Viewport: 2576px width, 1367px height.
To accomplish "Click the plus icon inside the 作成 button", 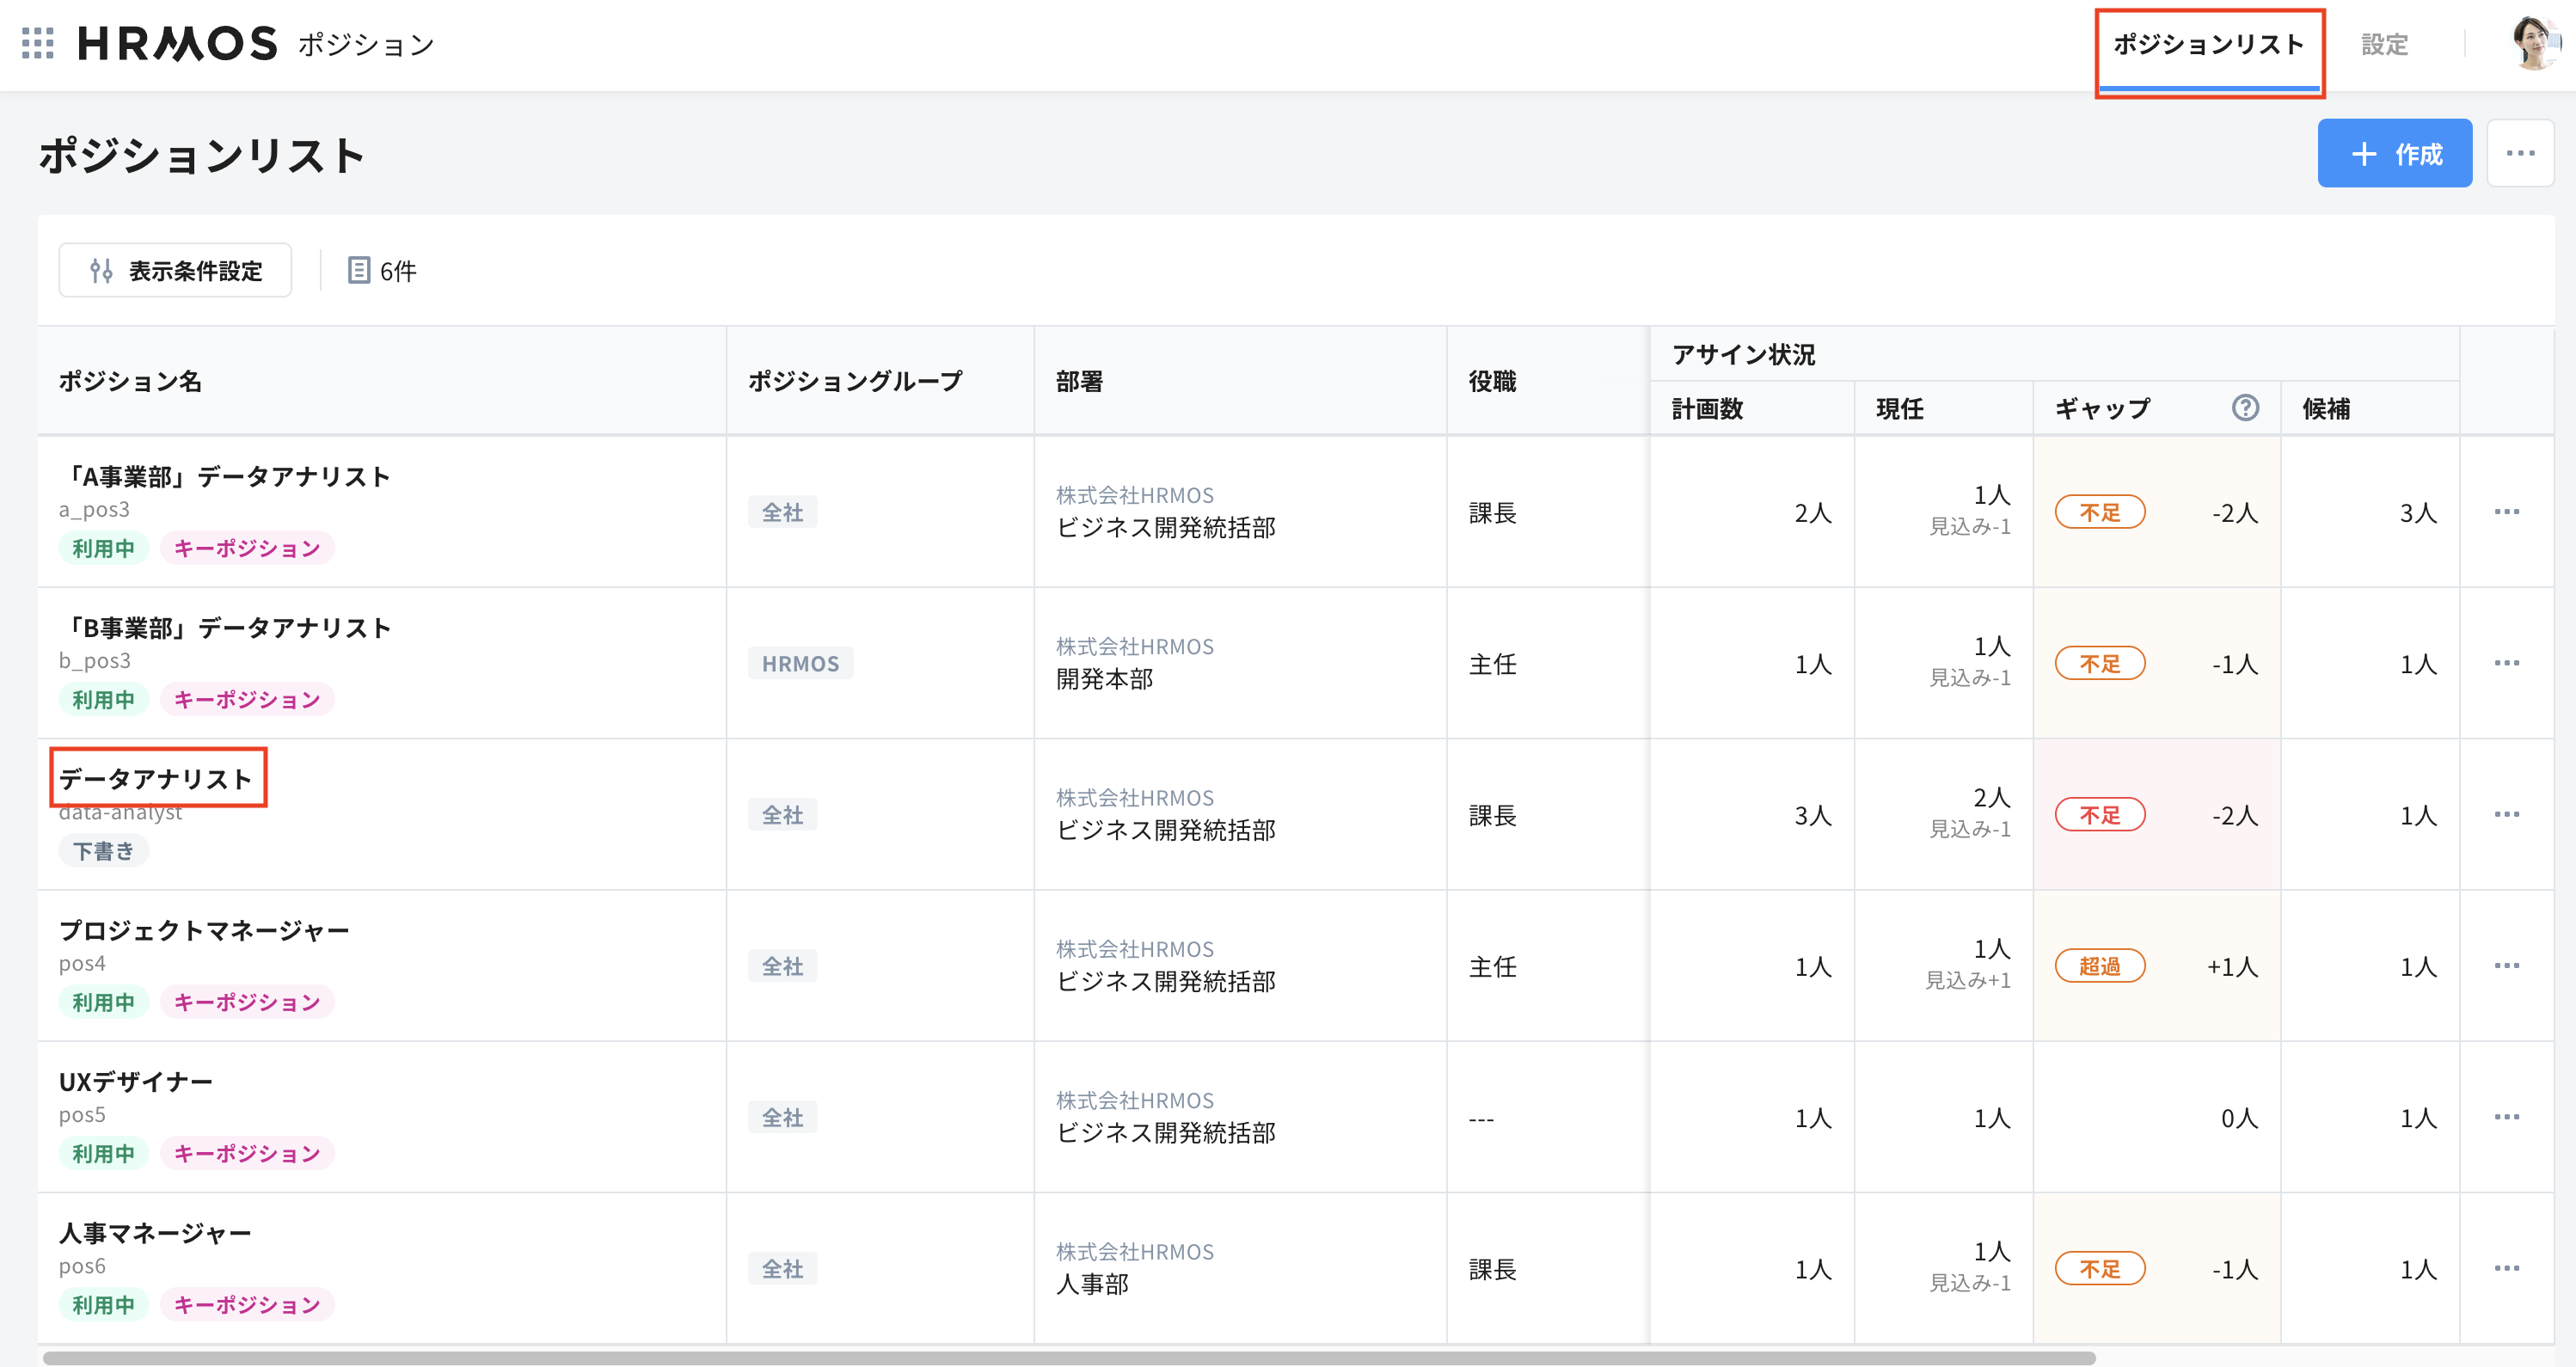I will (x=2364, y=152).
